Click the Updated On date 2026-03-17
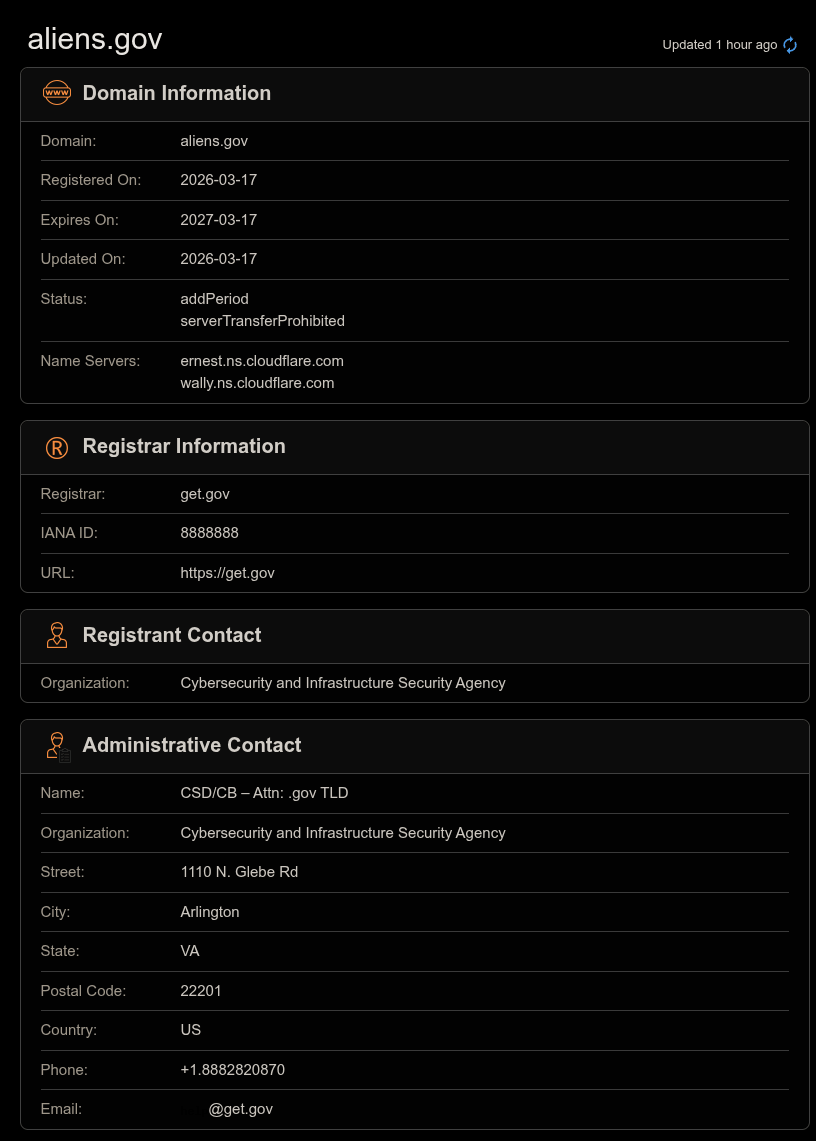 click(x=218, y=259)
